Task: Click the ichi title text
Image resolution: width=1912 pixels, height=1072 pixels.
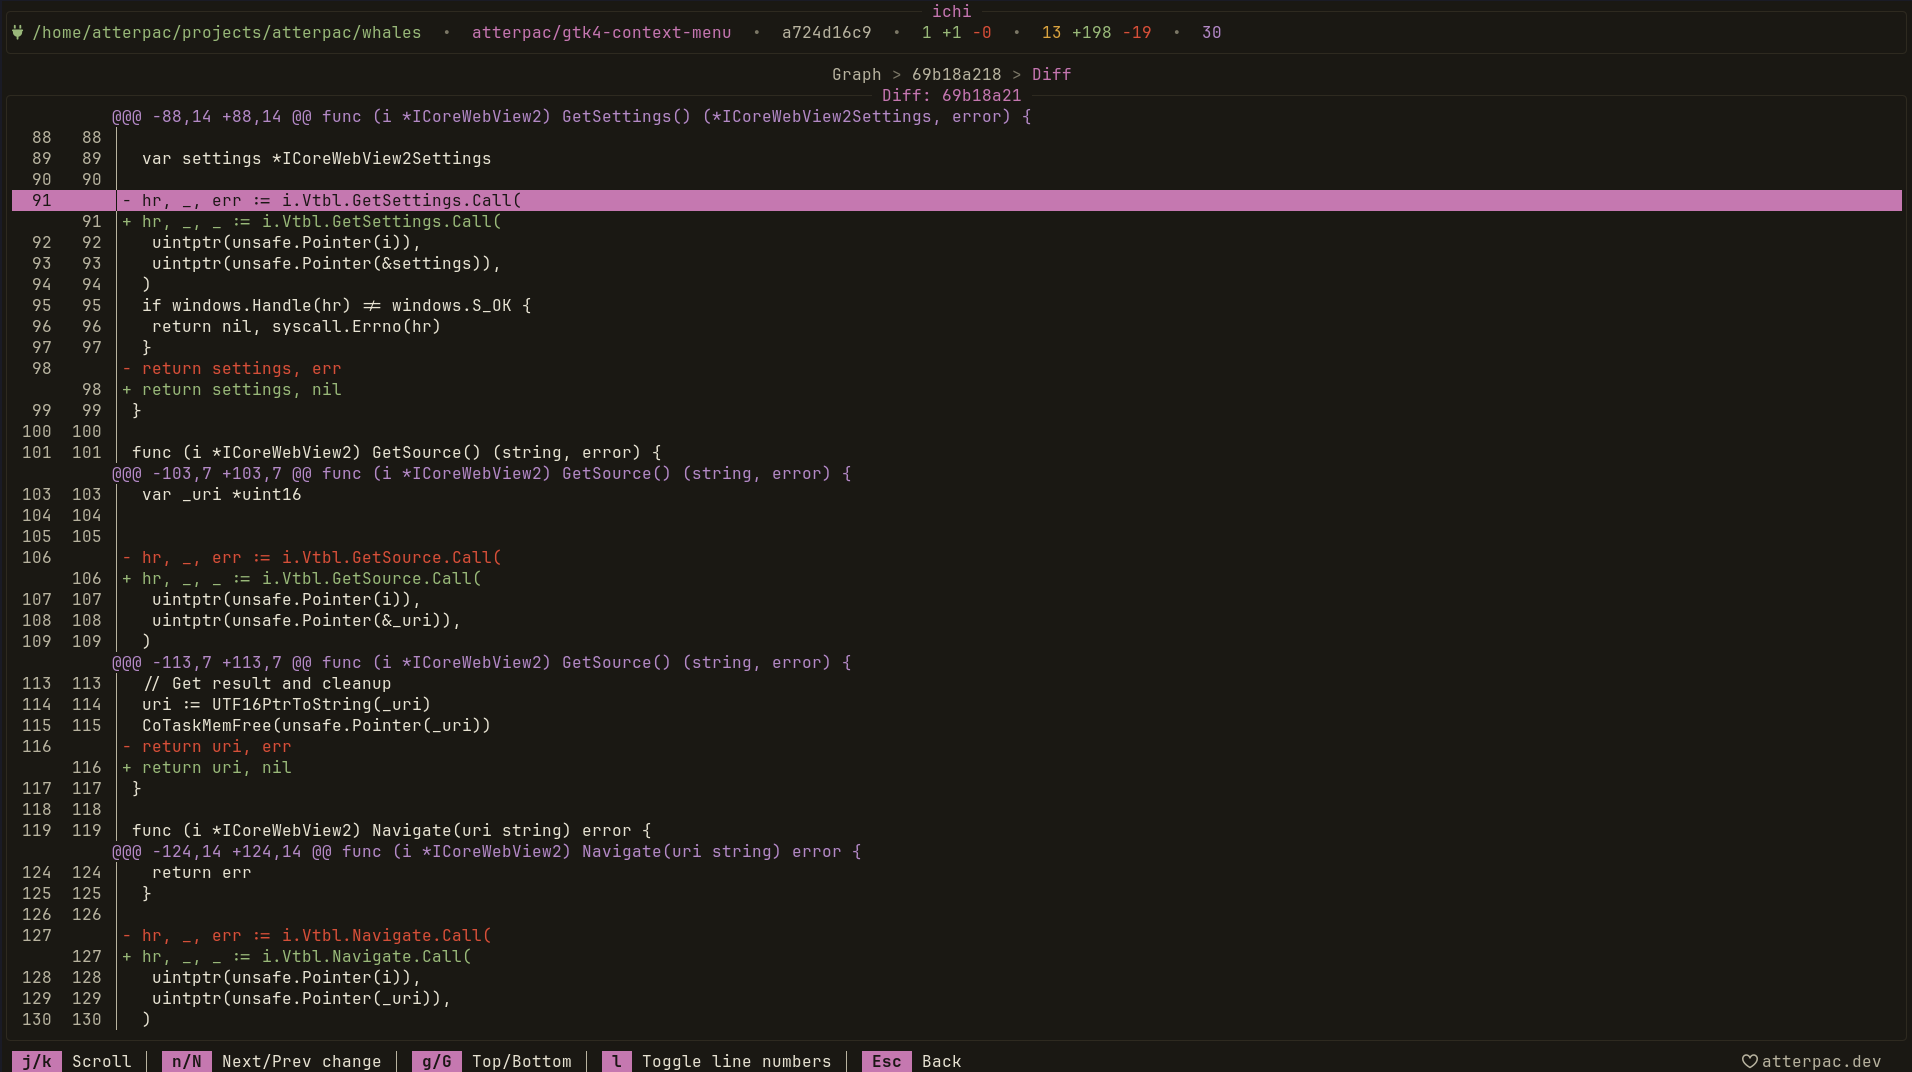Action: [951, 11]
